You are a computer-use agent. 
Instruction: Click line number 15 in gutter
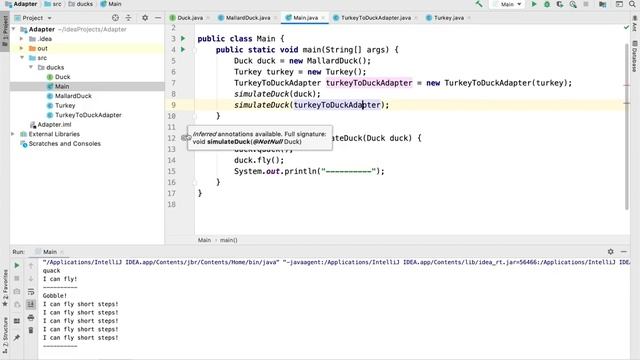tap(171, 171)
